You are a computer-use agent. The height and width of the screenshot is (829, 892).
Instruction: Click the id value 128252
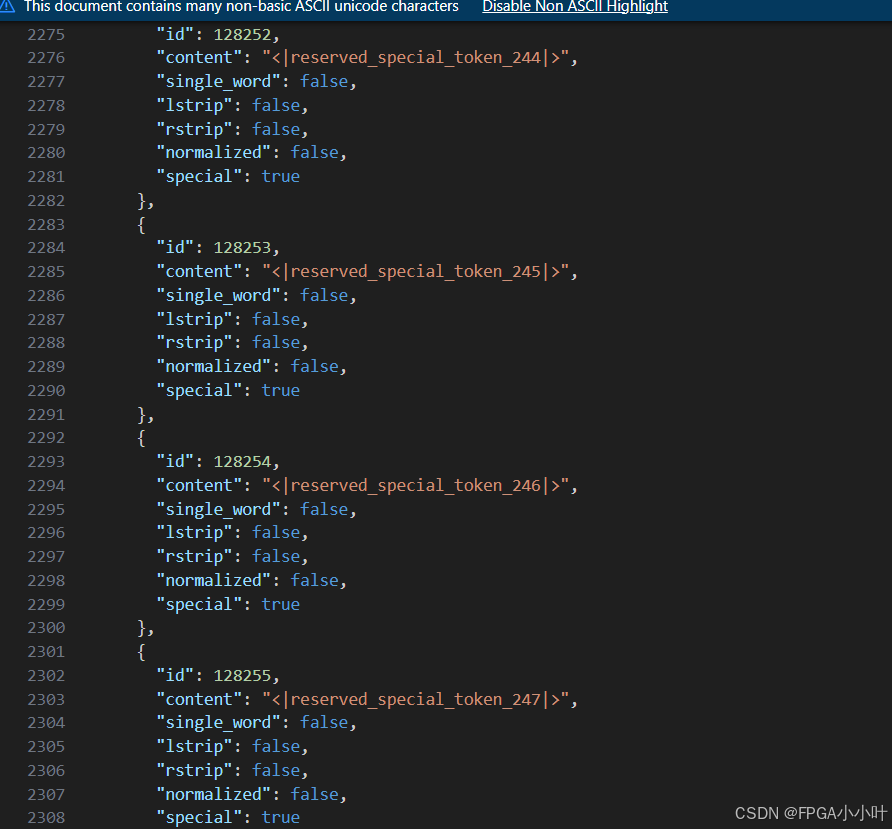tap(243, 33)
